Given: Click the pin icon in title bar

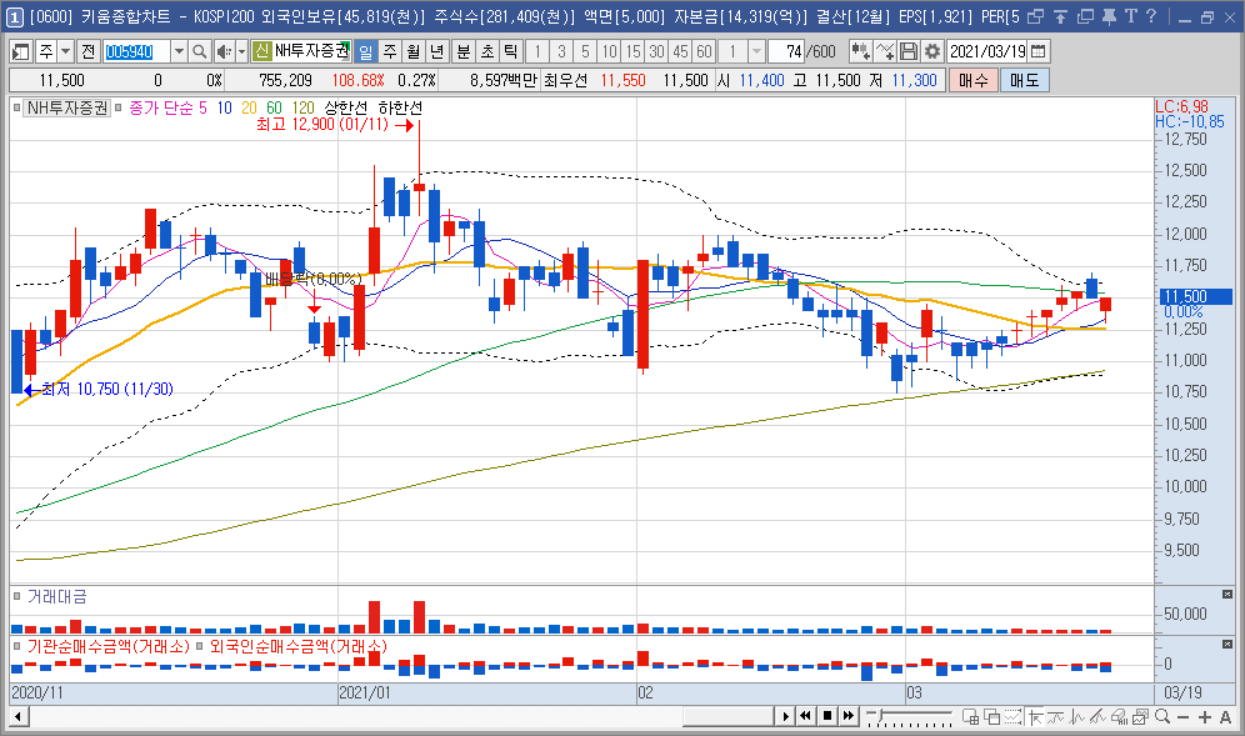Looking at the screenshot, I should (x=1108, y=16).
